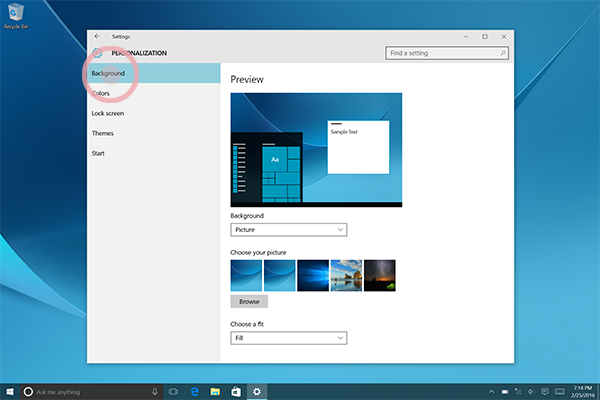Viewport: 600px width, 400px height.
Task: Minimize the Settings window
Action: click(x=466, y=36)
